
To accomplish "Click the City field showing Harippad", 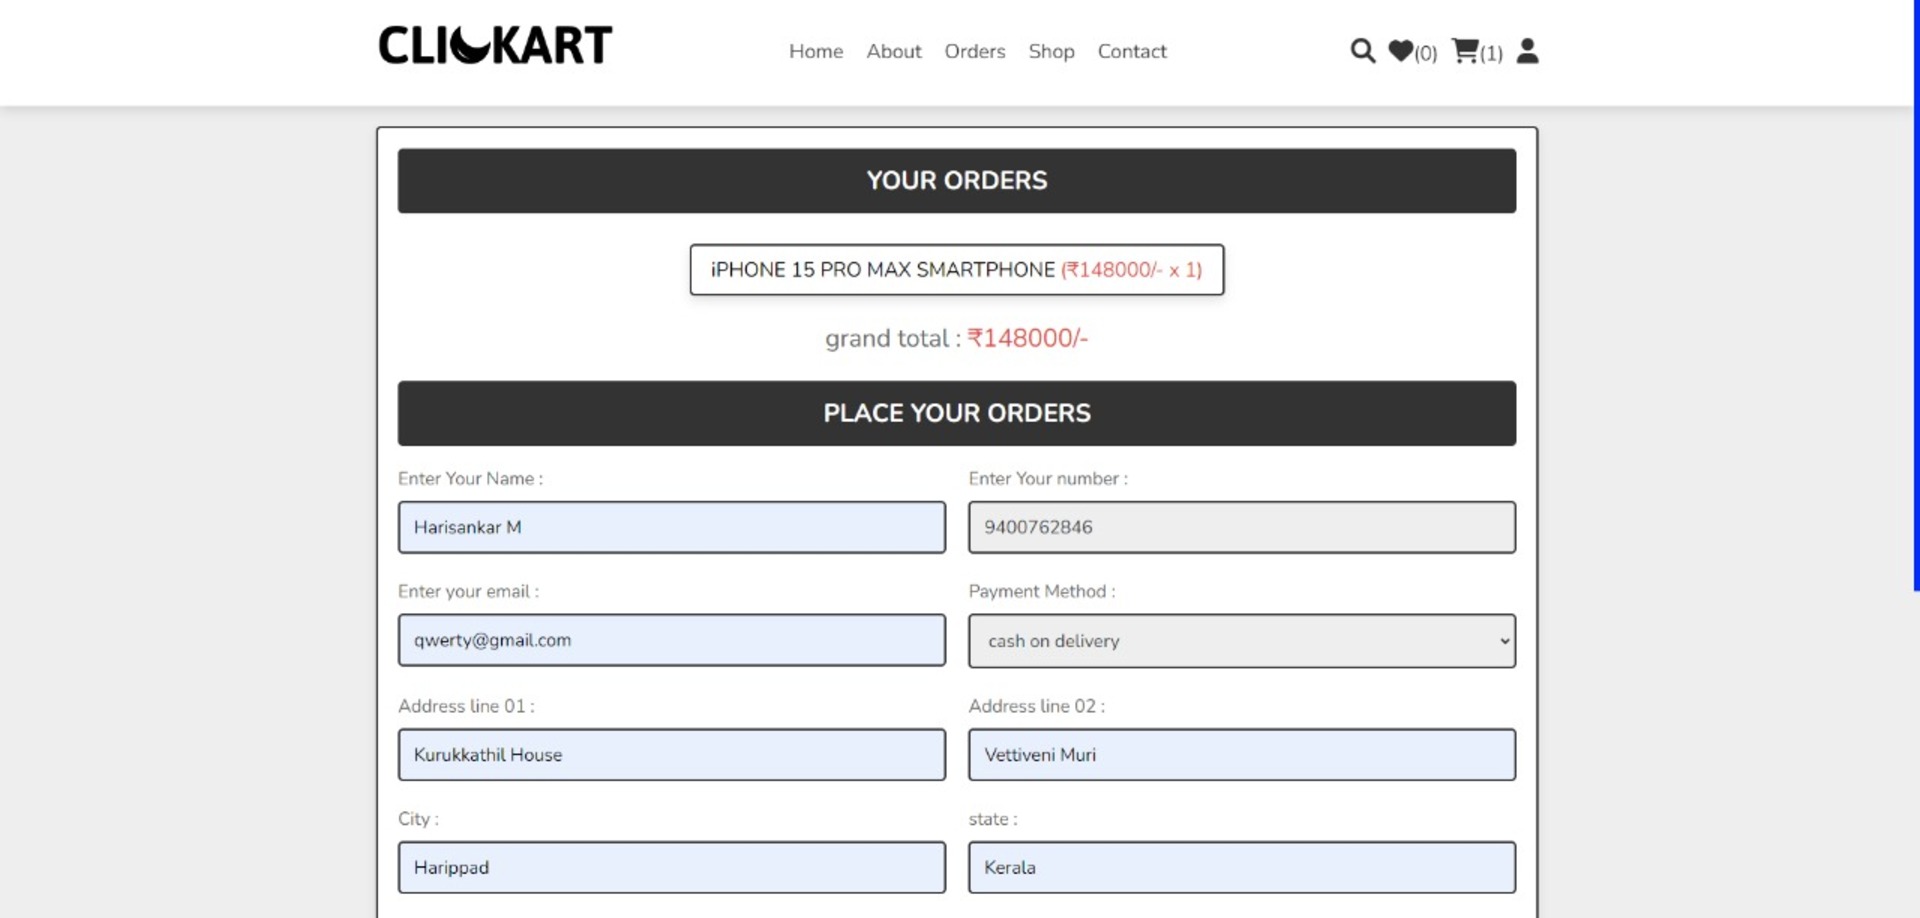I will [x=672, y=867].
